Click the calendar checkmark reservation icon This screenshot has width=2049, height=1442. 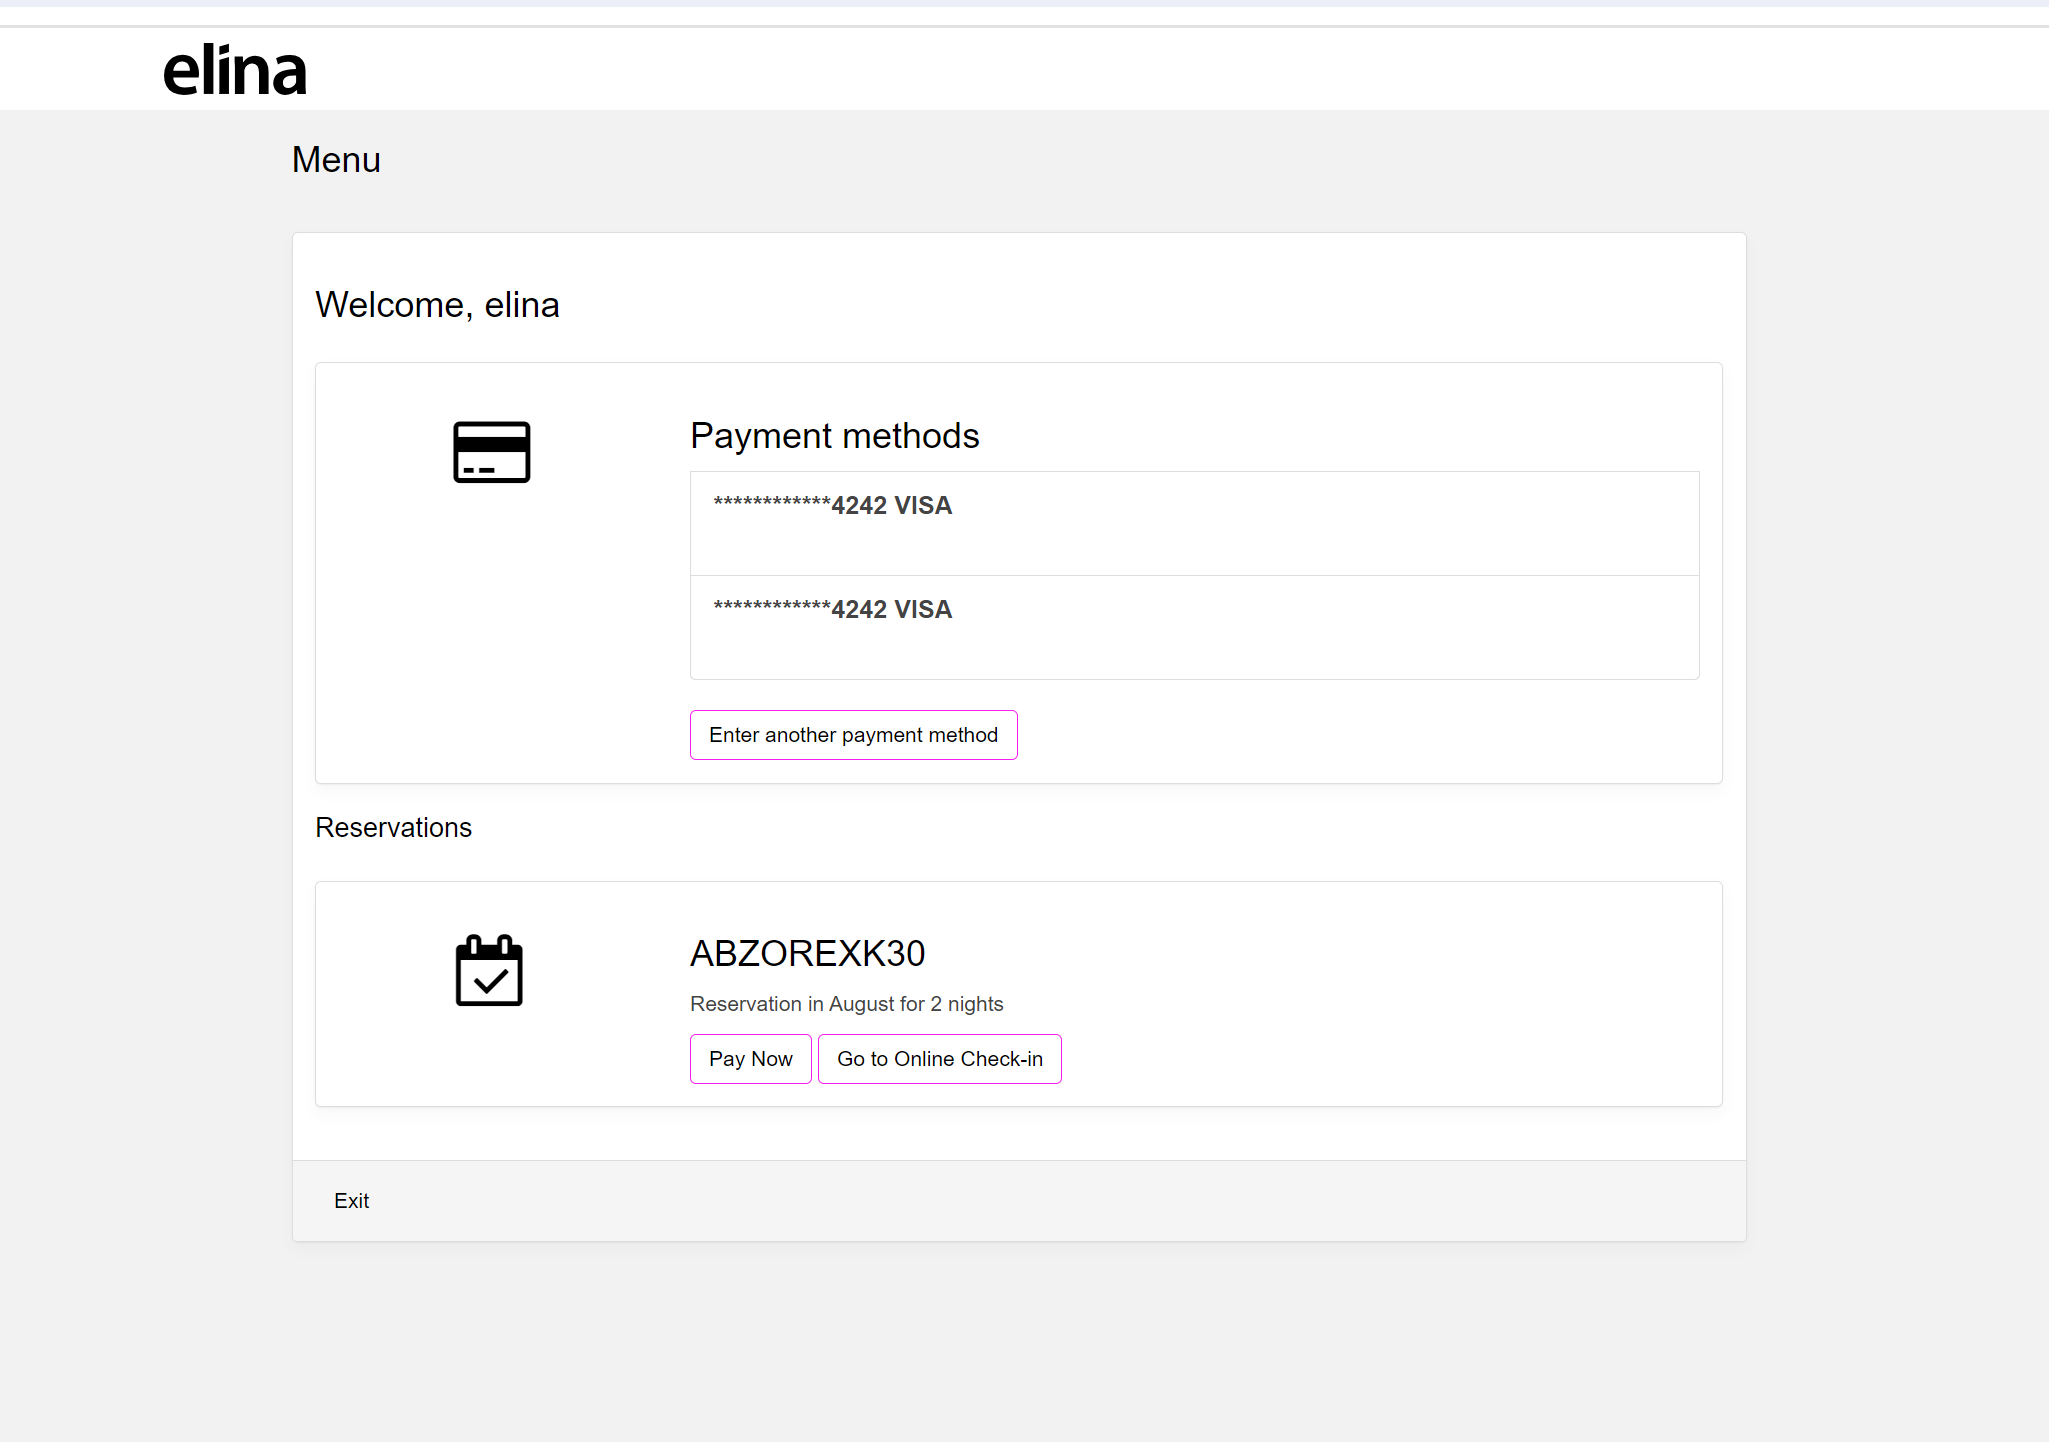click(x=489, y=970)
